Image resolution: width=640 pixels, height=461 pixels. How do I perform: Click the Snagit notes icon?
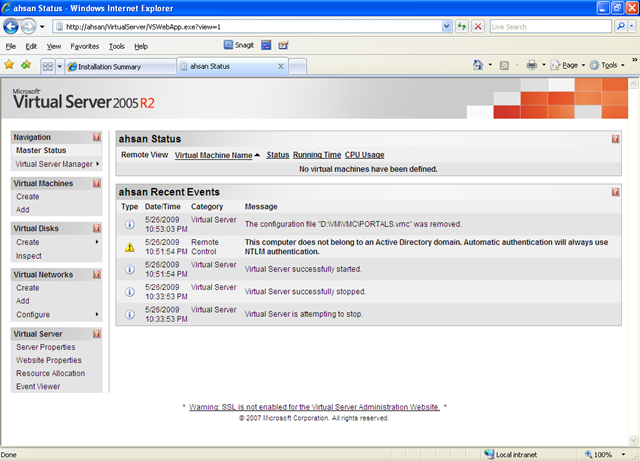[283, 45]
